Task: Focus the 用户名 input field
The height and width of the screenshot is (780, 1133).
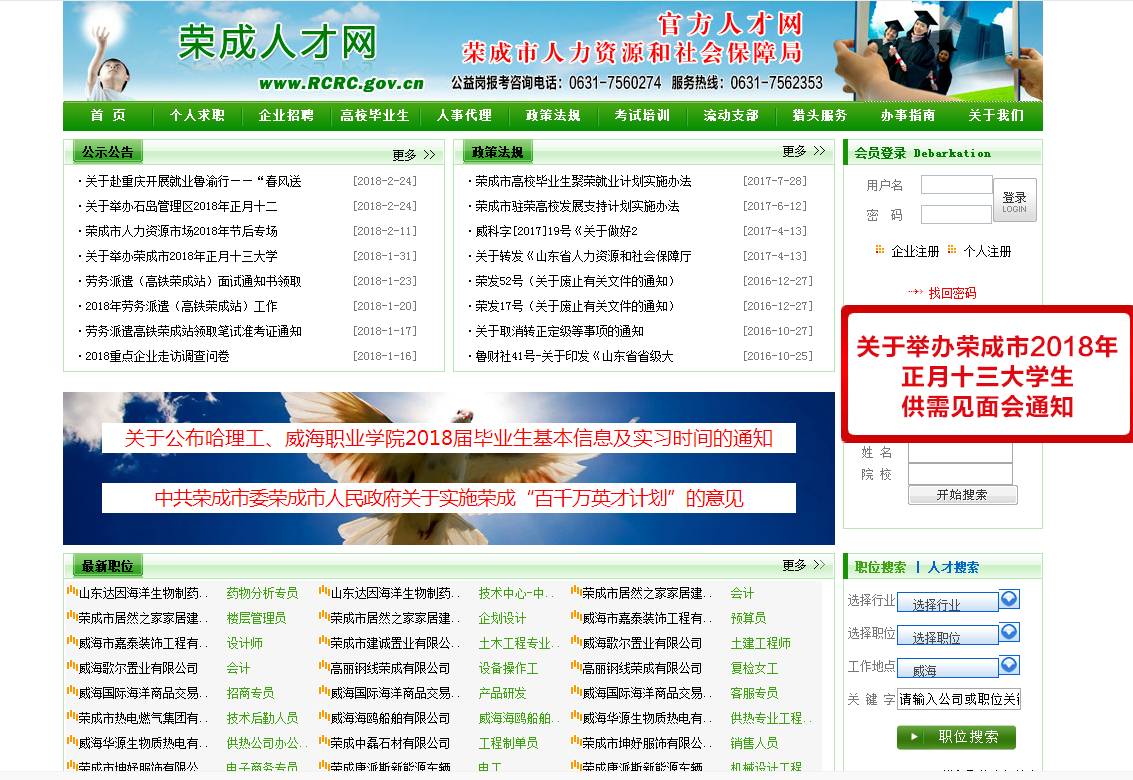Action: coord(956,185)
